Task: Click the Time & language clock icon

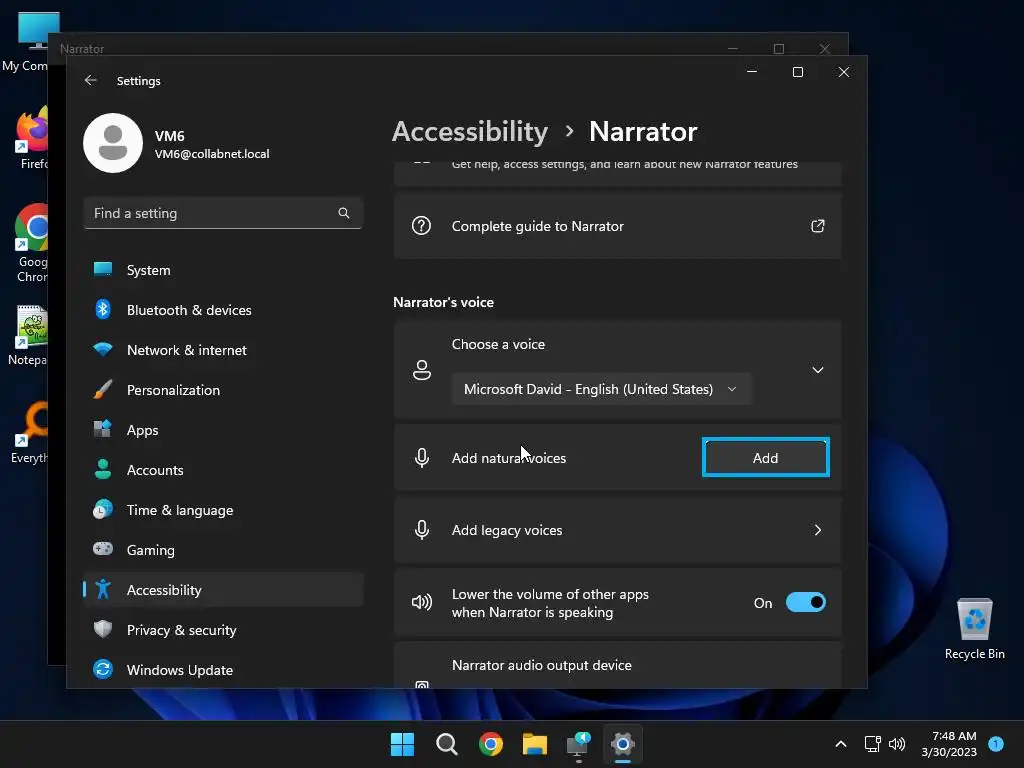Action: point(103,509)
